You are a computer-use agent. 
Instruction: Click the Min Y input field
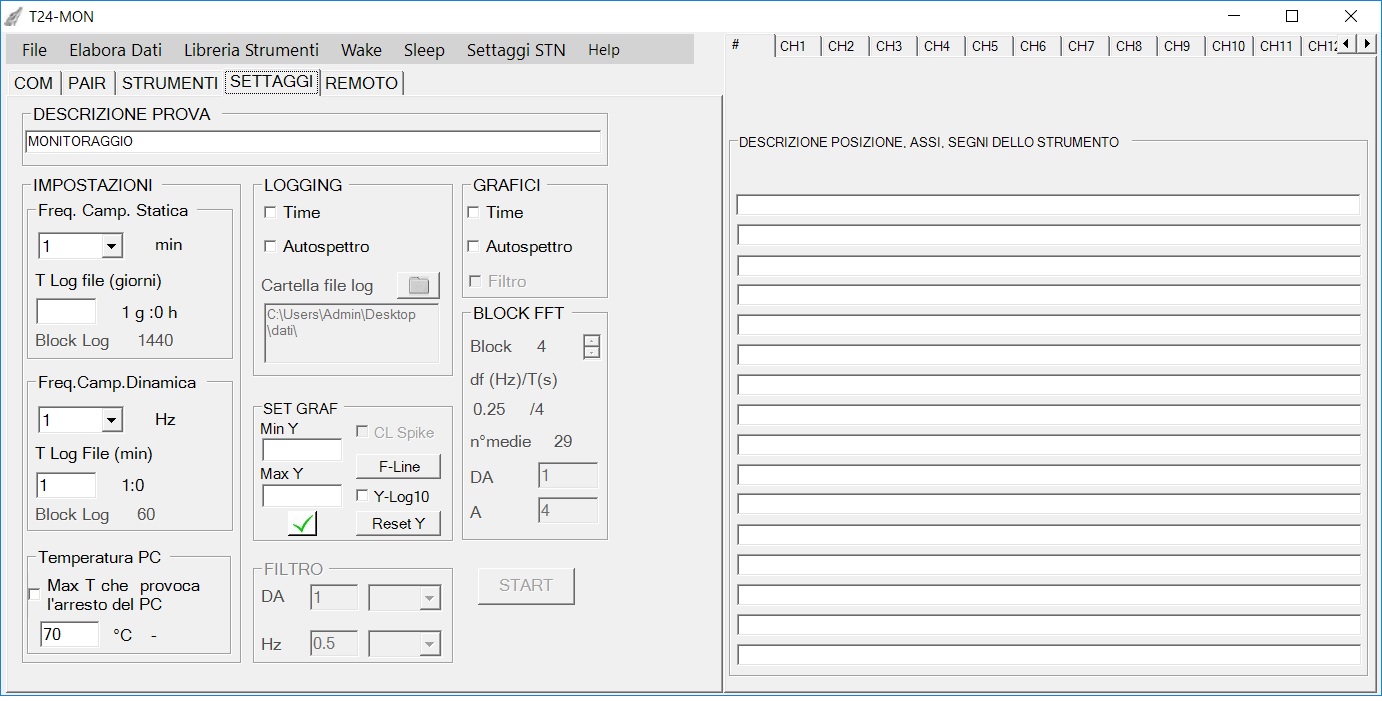(x=301, y=450)
